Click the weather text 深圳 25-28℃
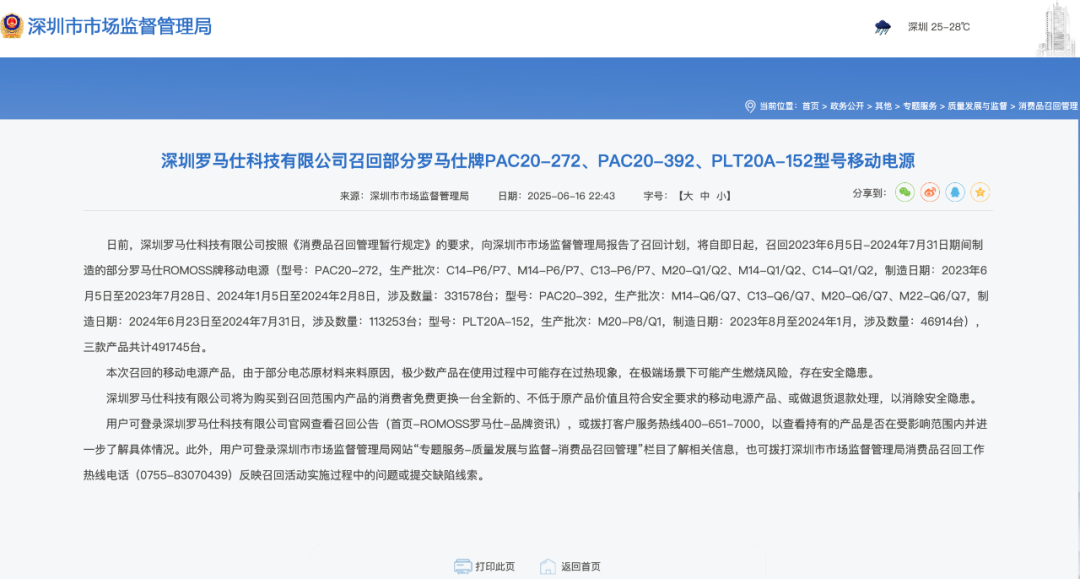The image size is (1080, 579). pos(939,27)
